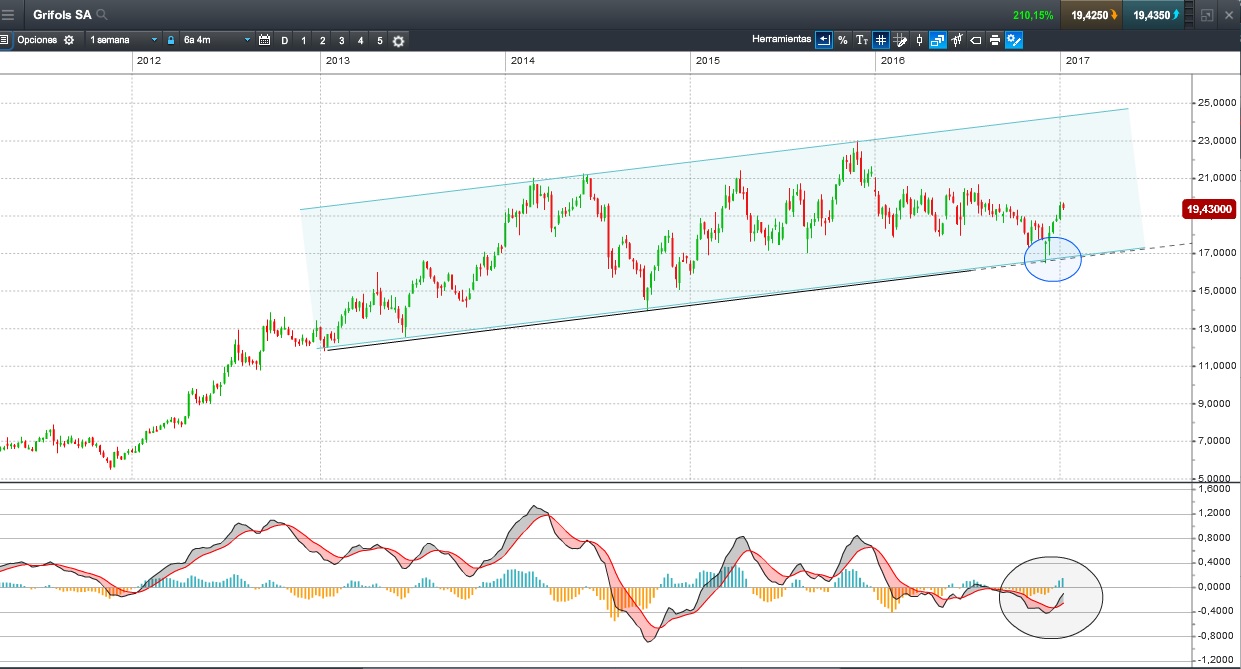Select the D preset tab
The image size is (1241, 669).
(285, 40)
